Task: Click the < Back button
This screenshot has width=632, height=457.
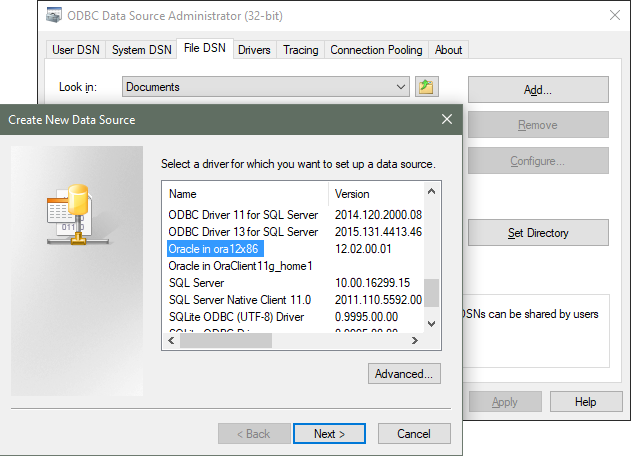Action: pos(254,434)
